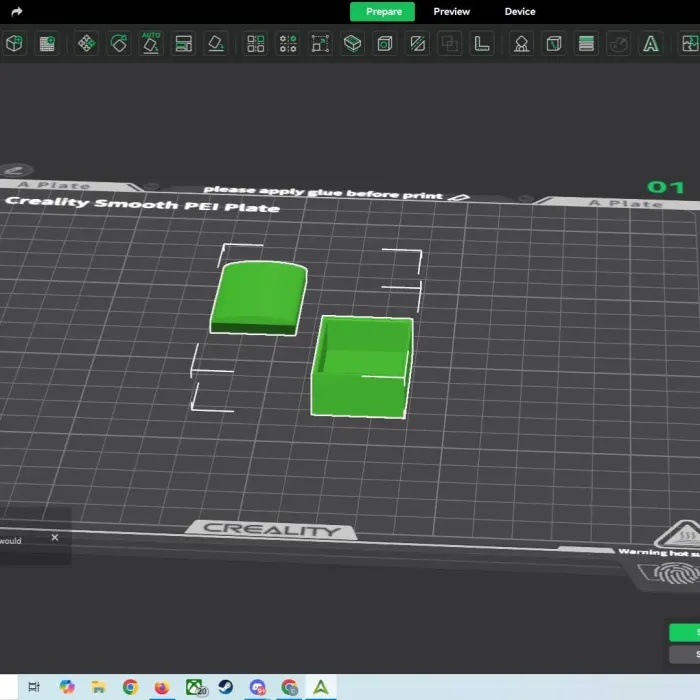Click the Assembly view puzzle icon

click(x=690, y=43)
